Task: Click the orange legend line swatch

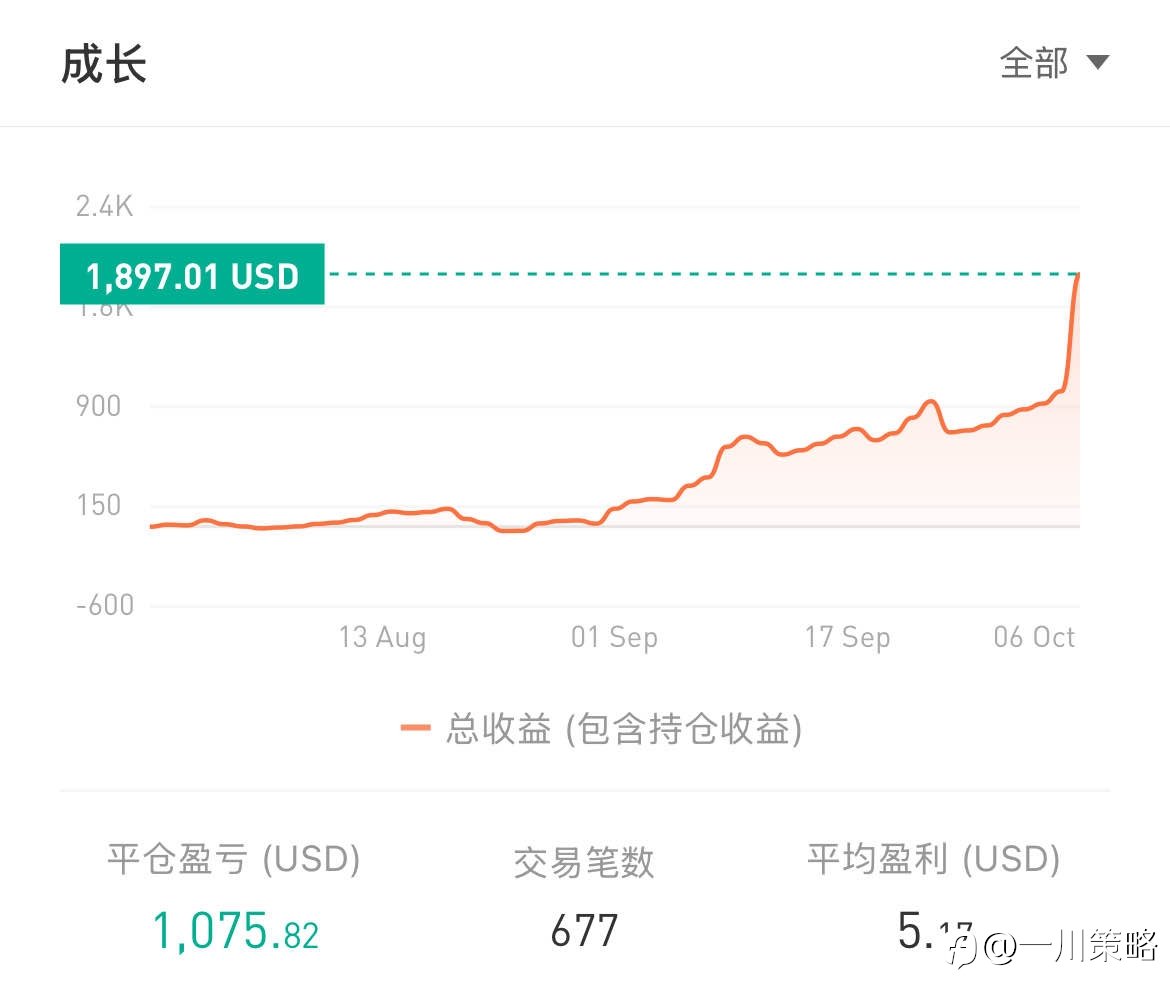Action: [415, 729]
